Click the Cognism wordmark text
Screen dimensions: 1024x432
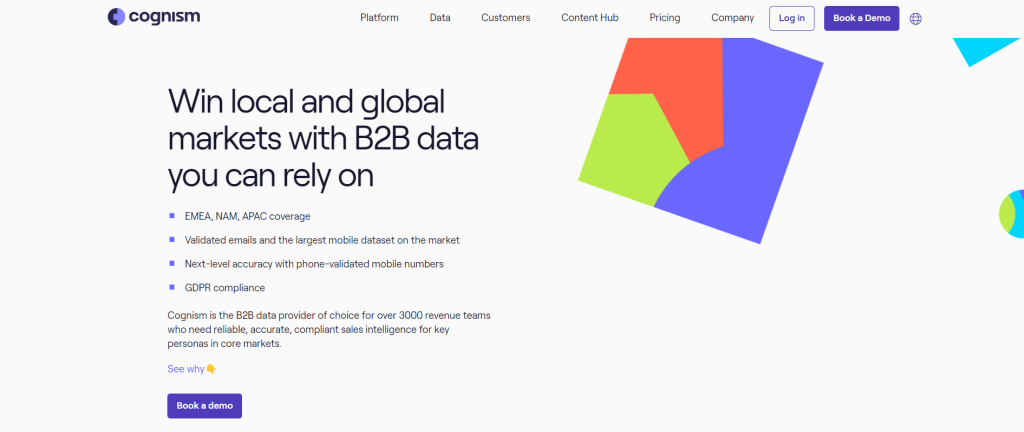tap(163, 17)
